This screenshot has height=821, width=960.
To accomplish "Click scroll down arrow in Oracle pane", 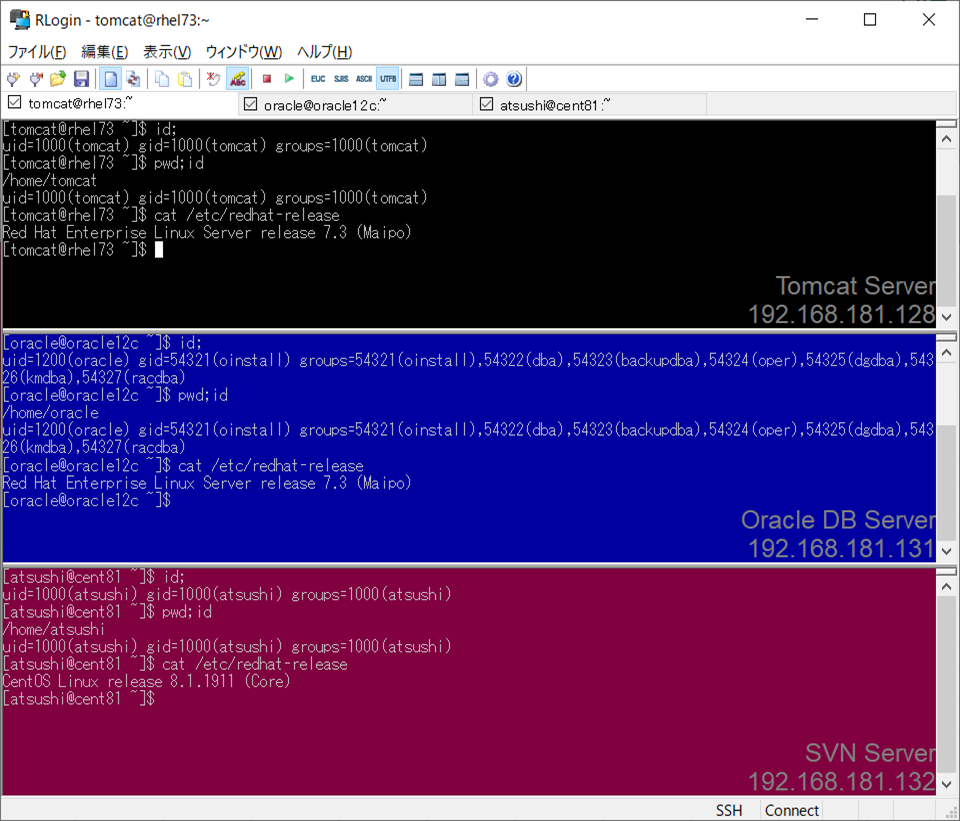I will (x=947, y=551).
